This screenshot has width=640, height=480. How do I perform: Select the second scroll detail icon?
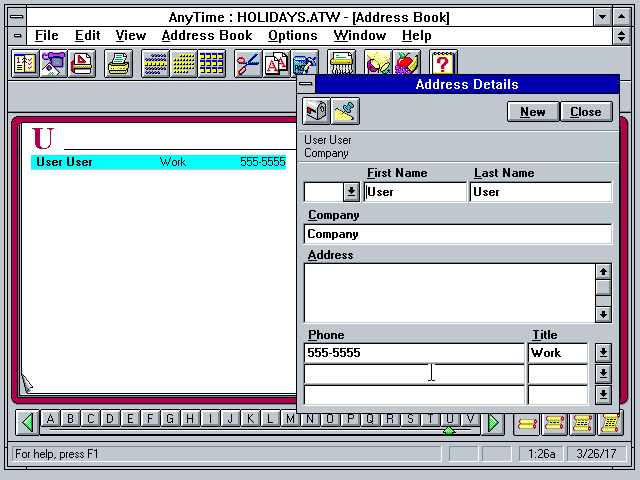tap(555, 424)
